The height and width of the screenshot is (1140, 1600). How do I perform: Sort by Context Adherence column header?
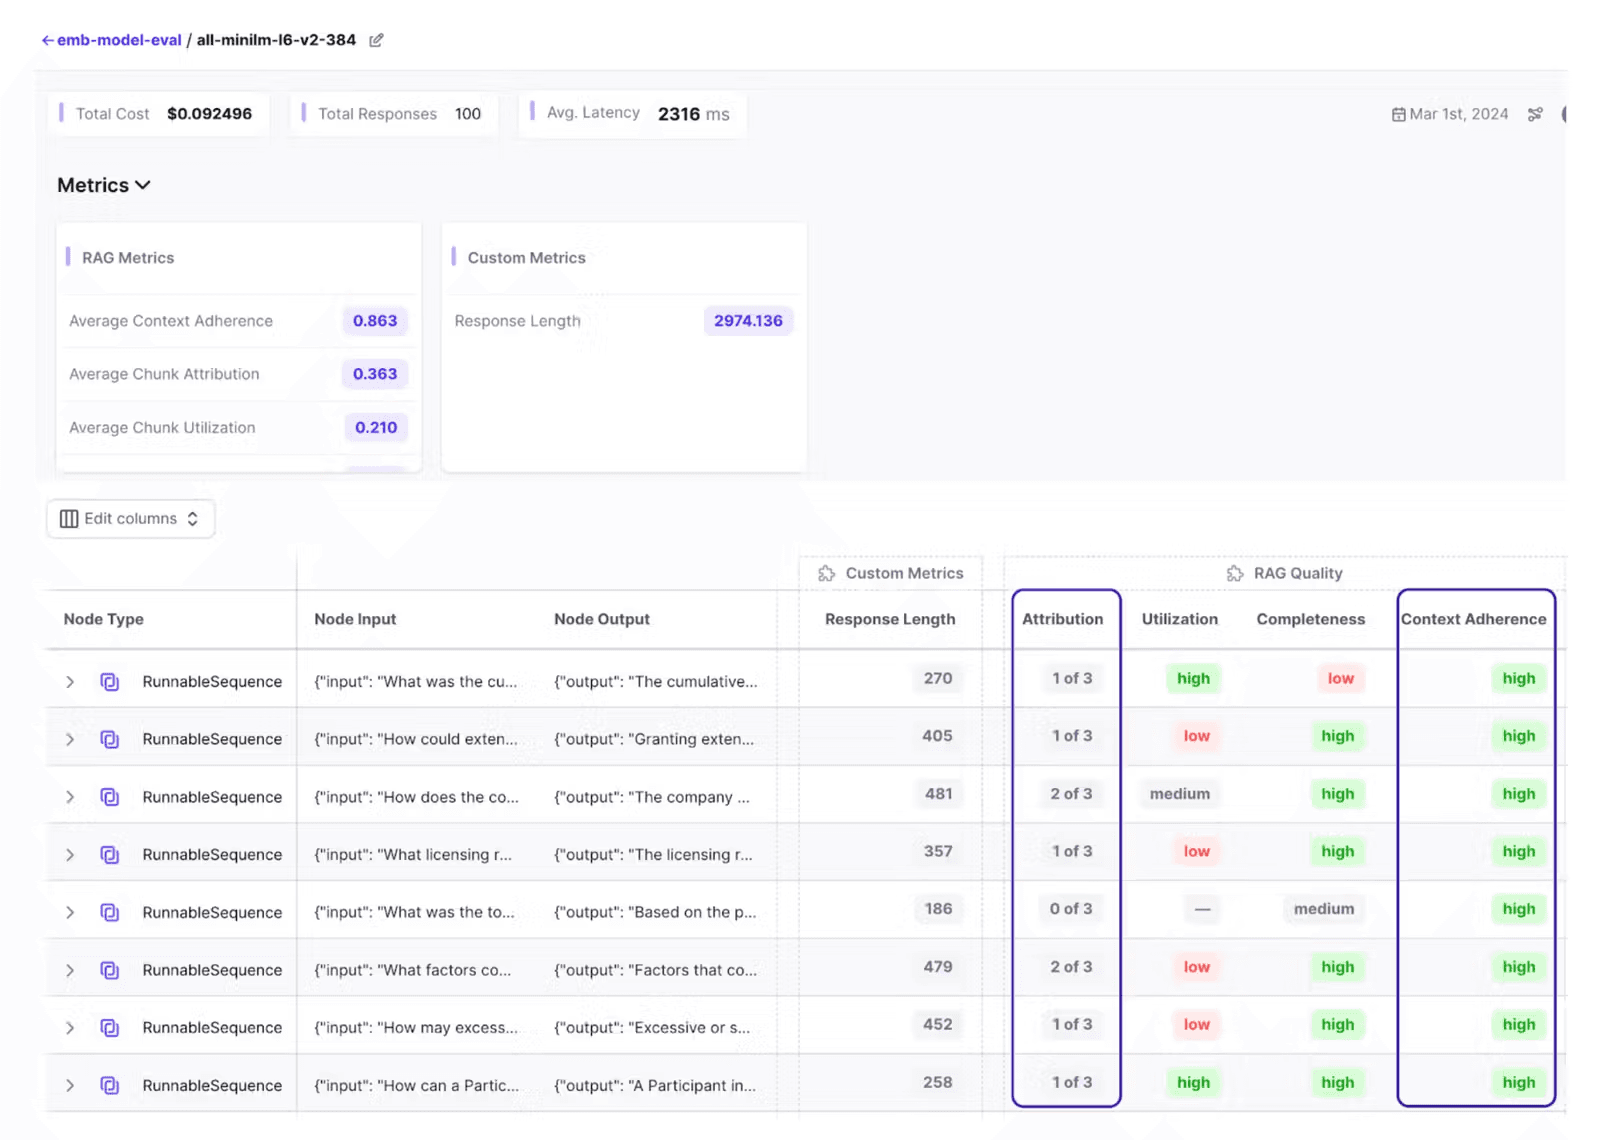pos(1473,619)
